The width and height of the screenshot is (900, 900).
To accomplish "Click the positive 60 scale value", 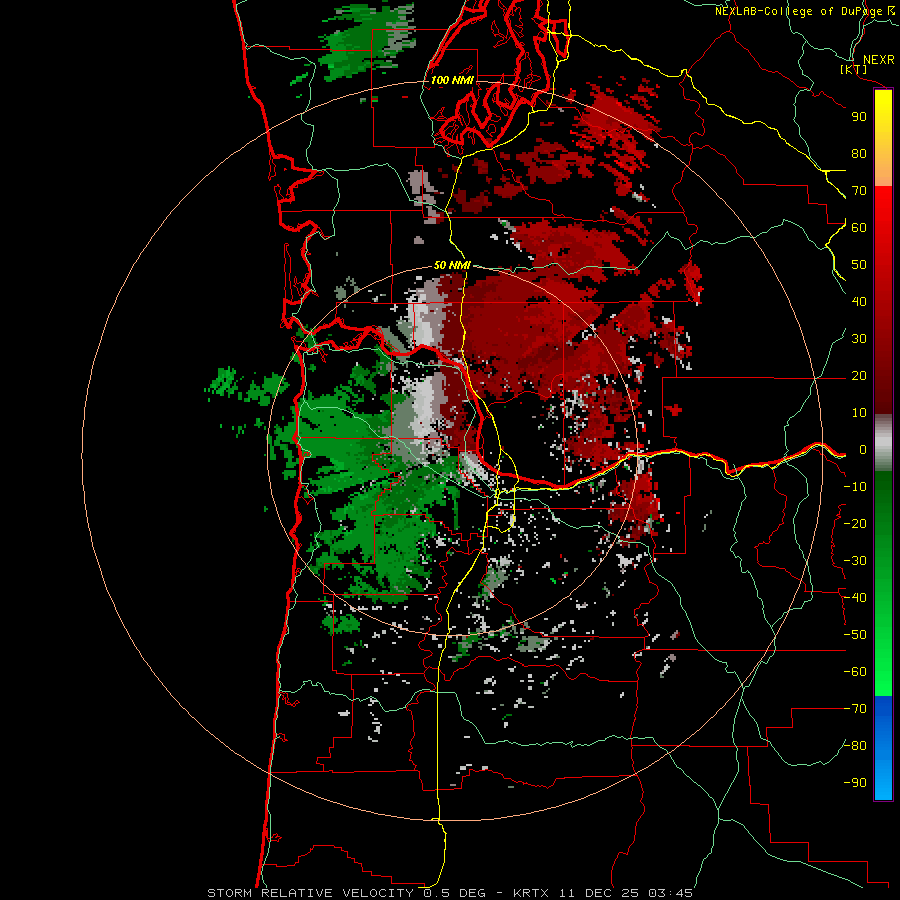I will click(859, 227).
